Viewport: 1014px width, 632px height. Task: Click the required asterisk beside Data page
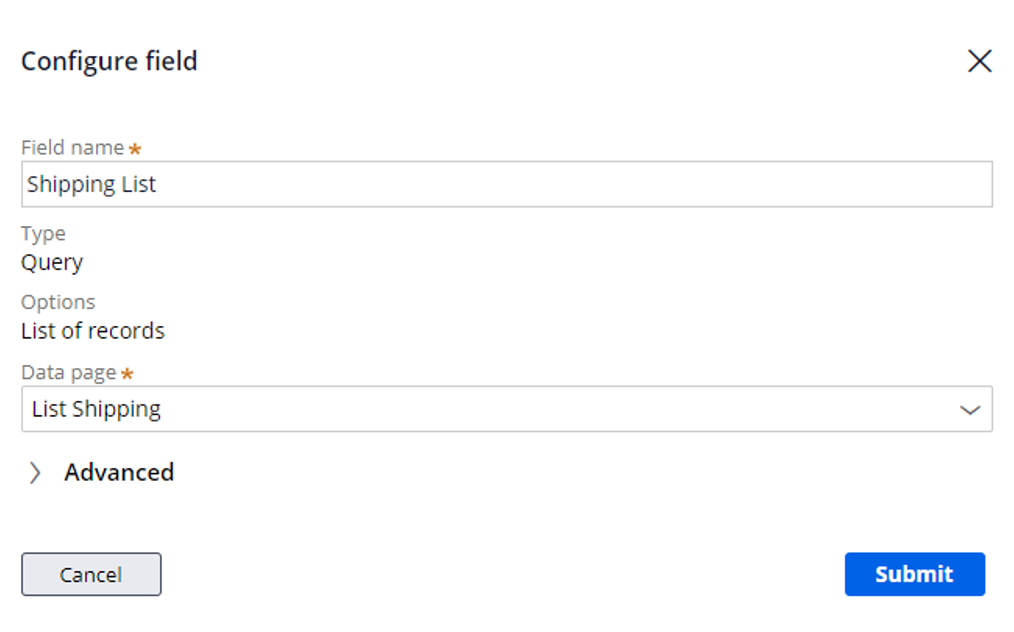[x=127, y=374]
